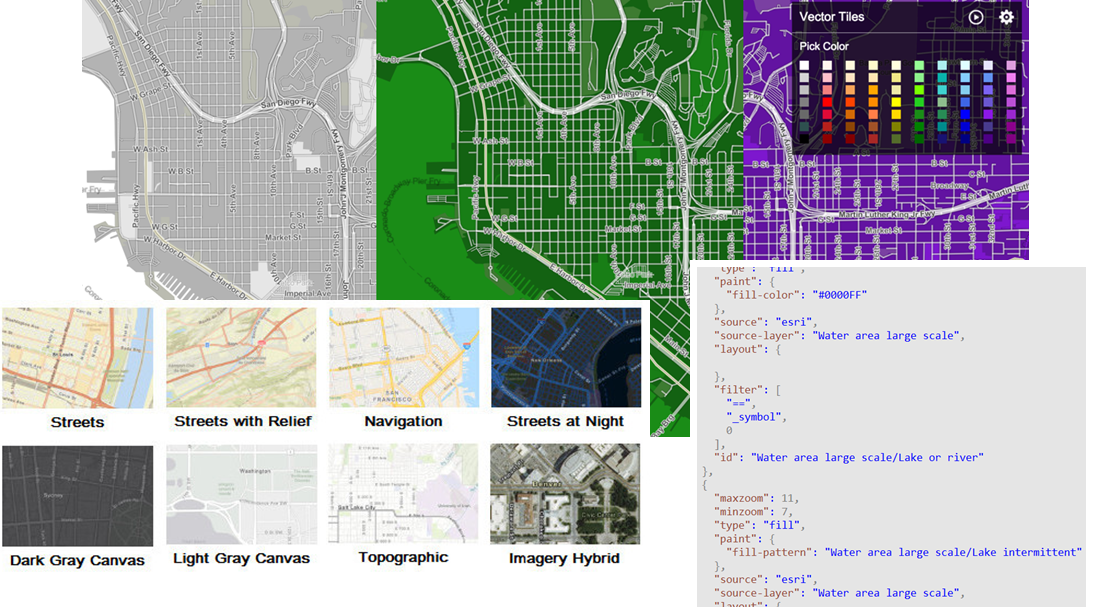Choose the Navigation basemap thumbnail

[x=403, y=357]
